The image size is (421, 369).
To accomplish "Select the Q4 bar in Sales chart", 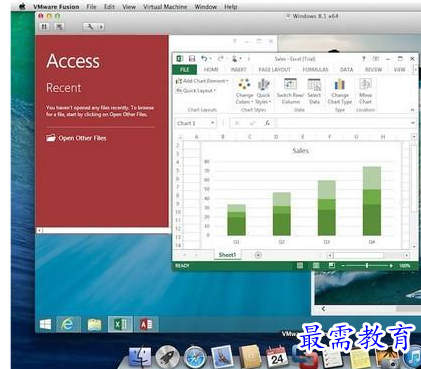I will click(x=372, y=201).
